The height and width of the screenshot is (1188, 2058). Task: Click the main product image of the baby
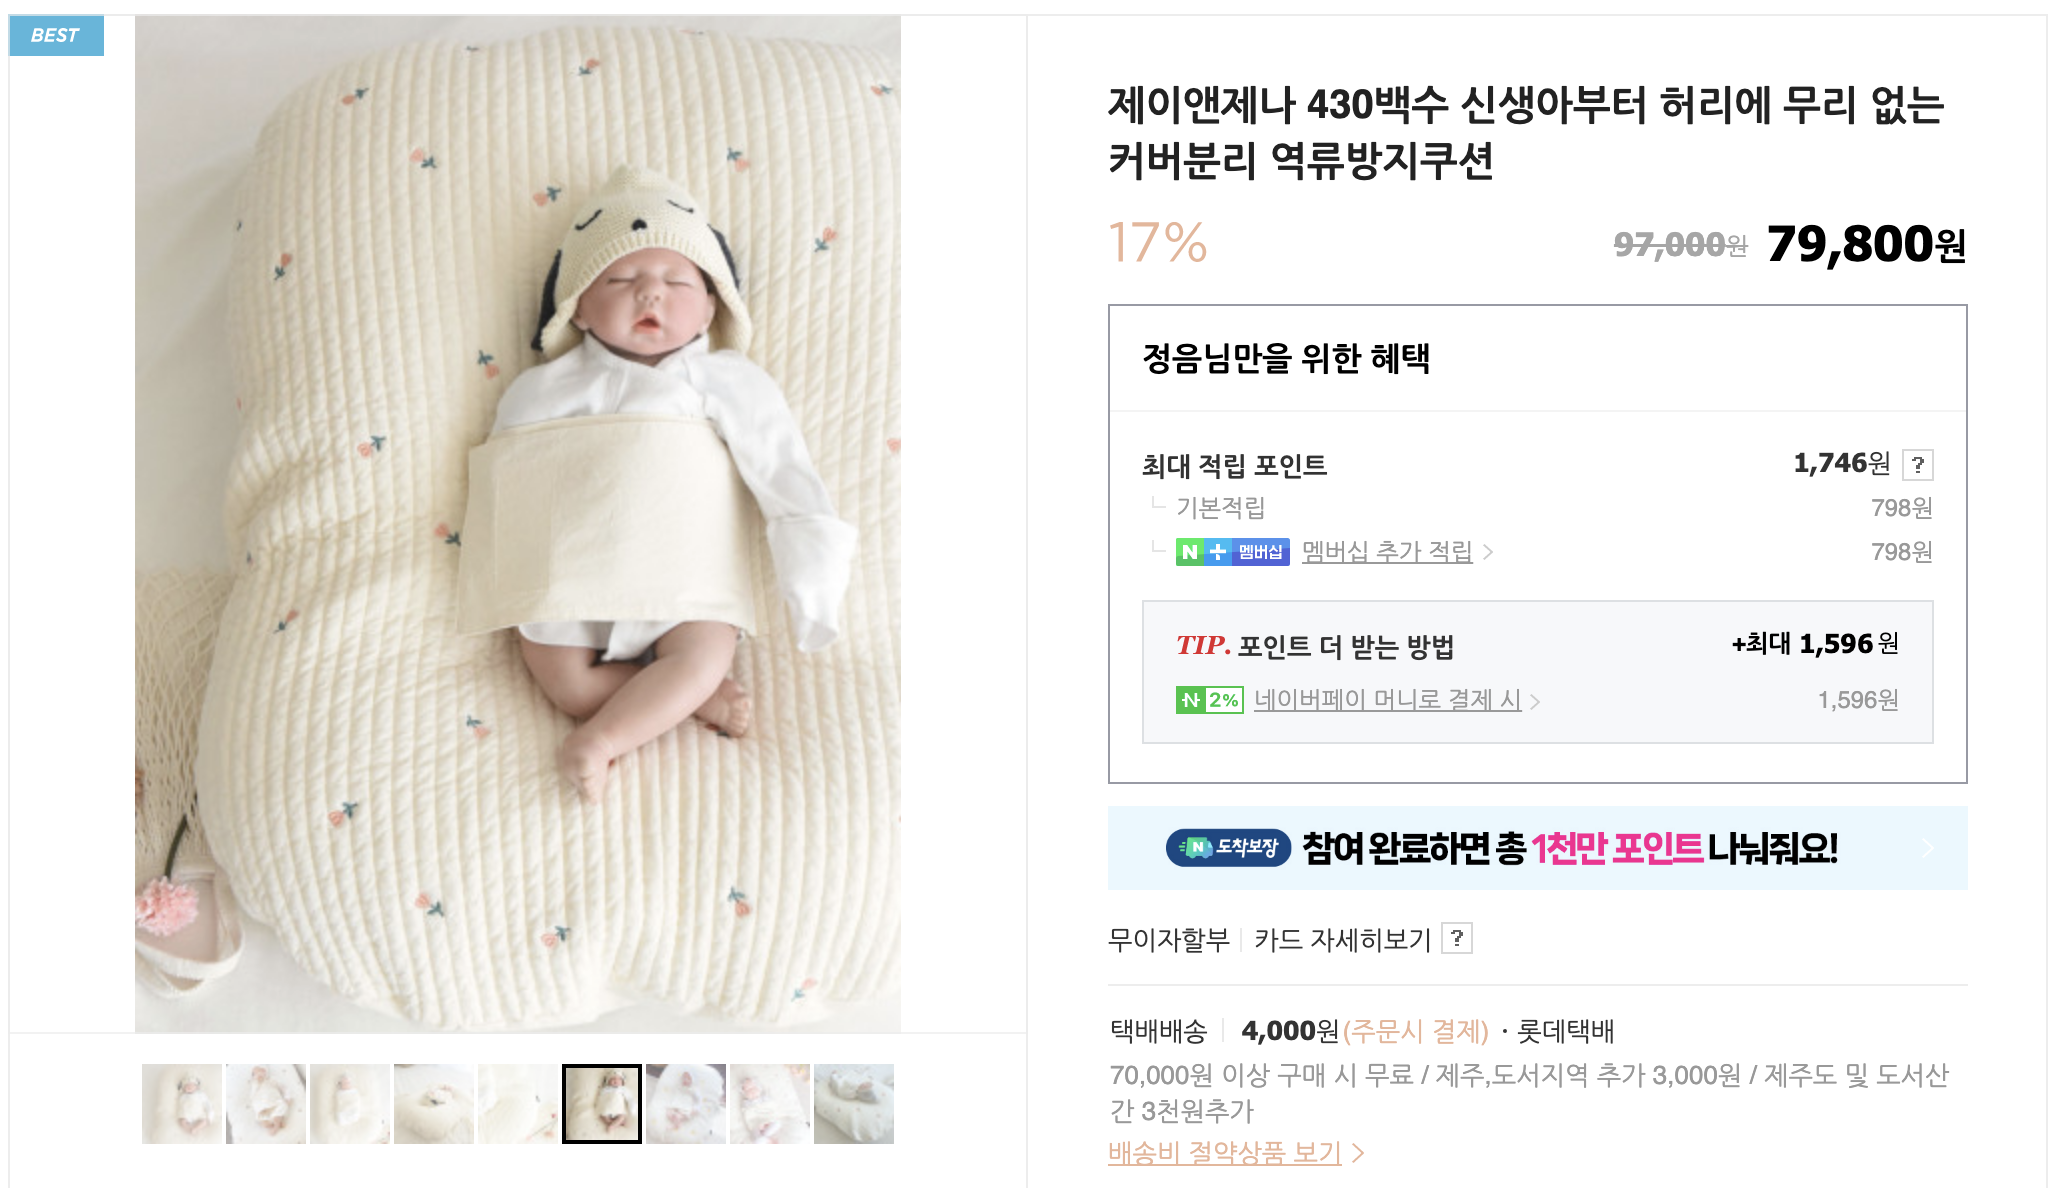pos(518,524)
